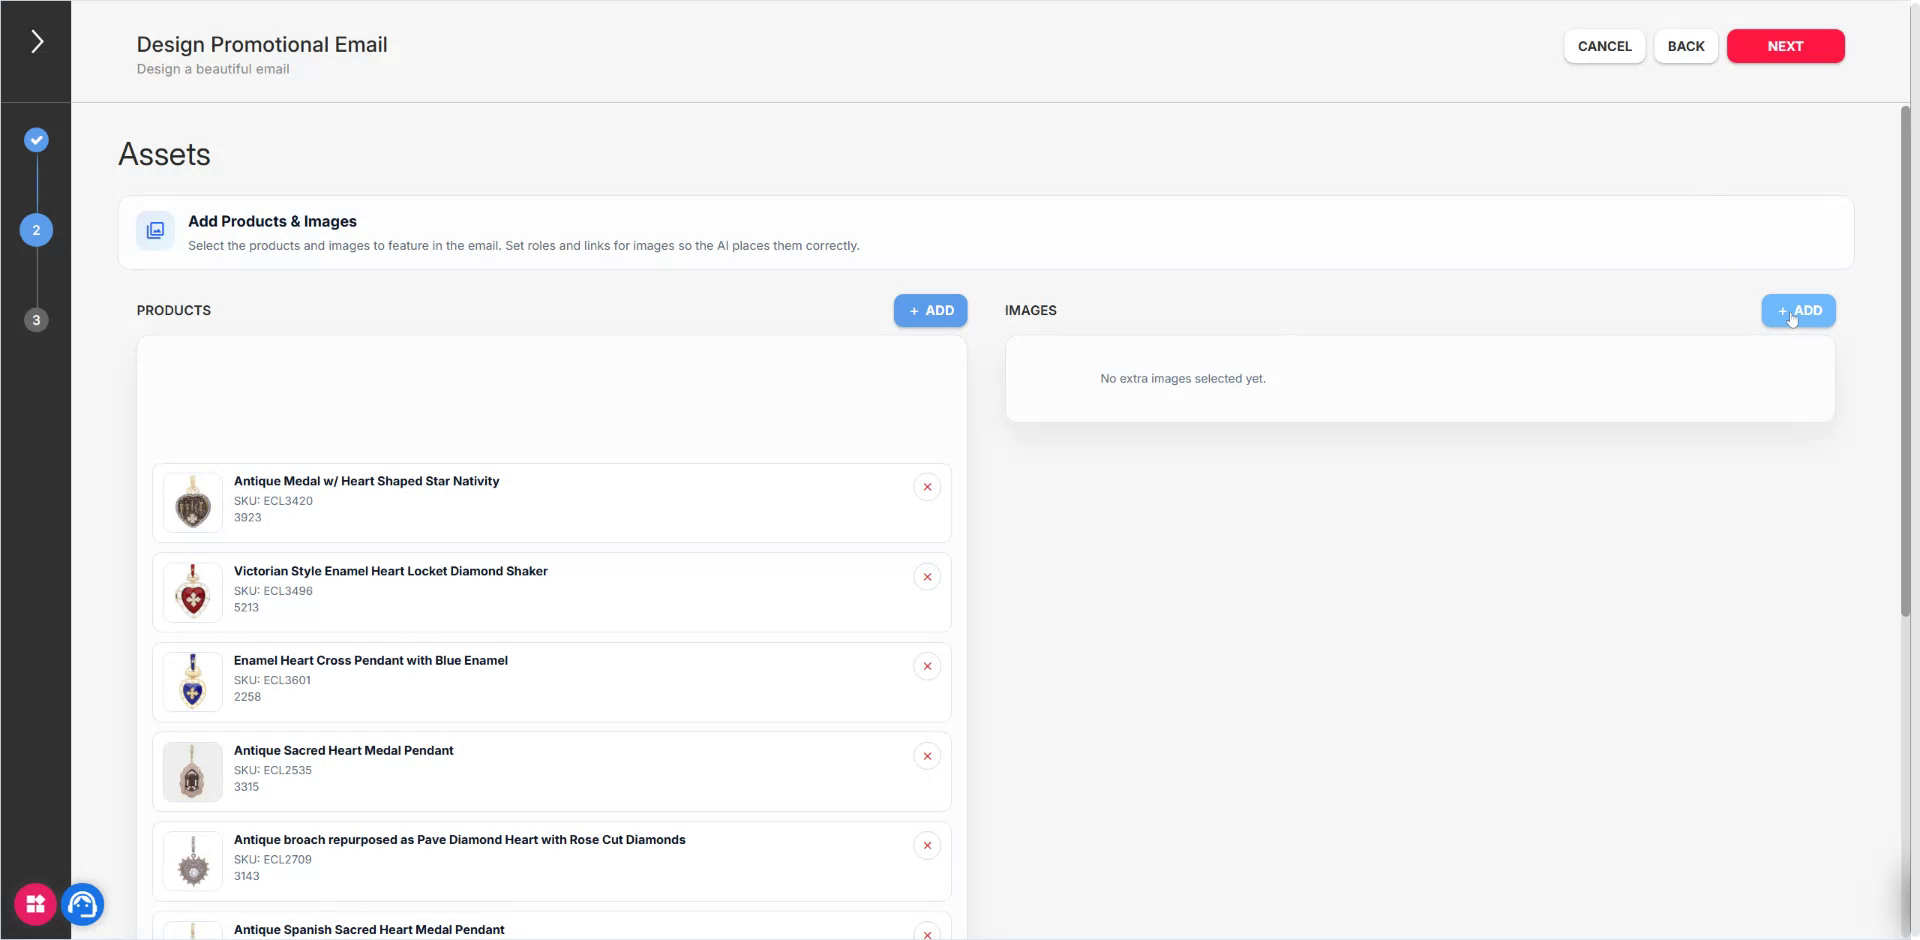Click the IMAGES section label
Viewport: 1920px width, 940px height.
point(1030,311)
